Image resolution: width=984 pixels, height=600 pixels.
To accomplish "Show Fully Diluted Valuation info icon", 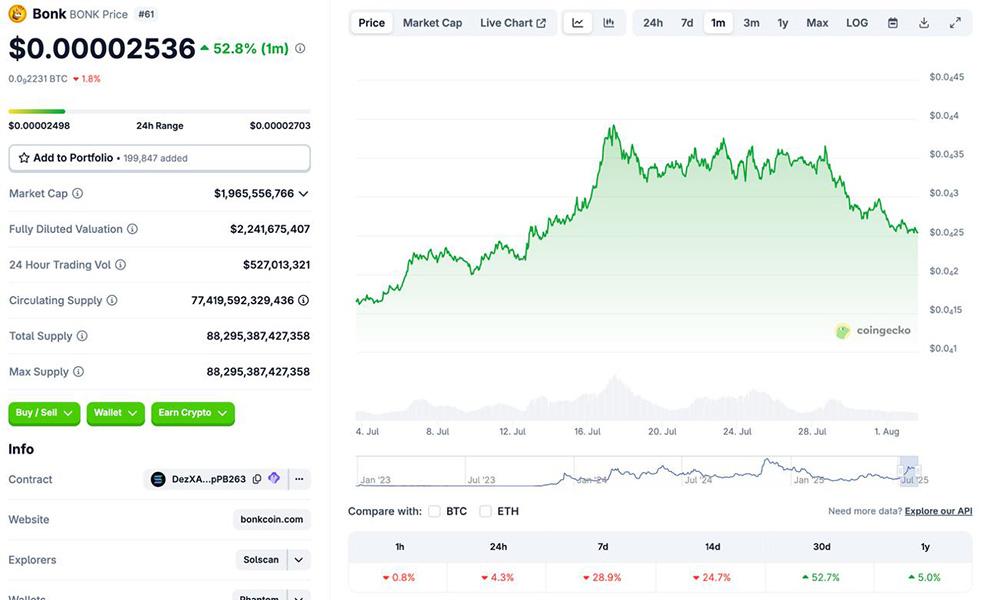I will click(x=132, y=229).
